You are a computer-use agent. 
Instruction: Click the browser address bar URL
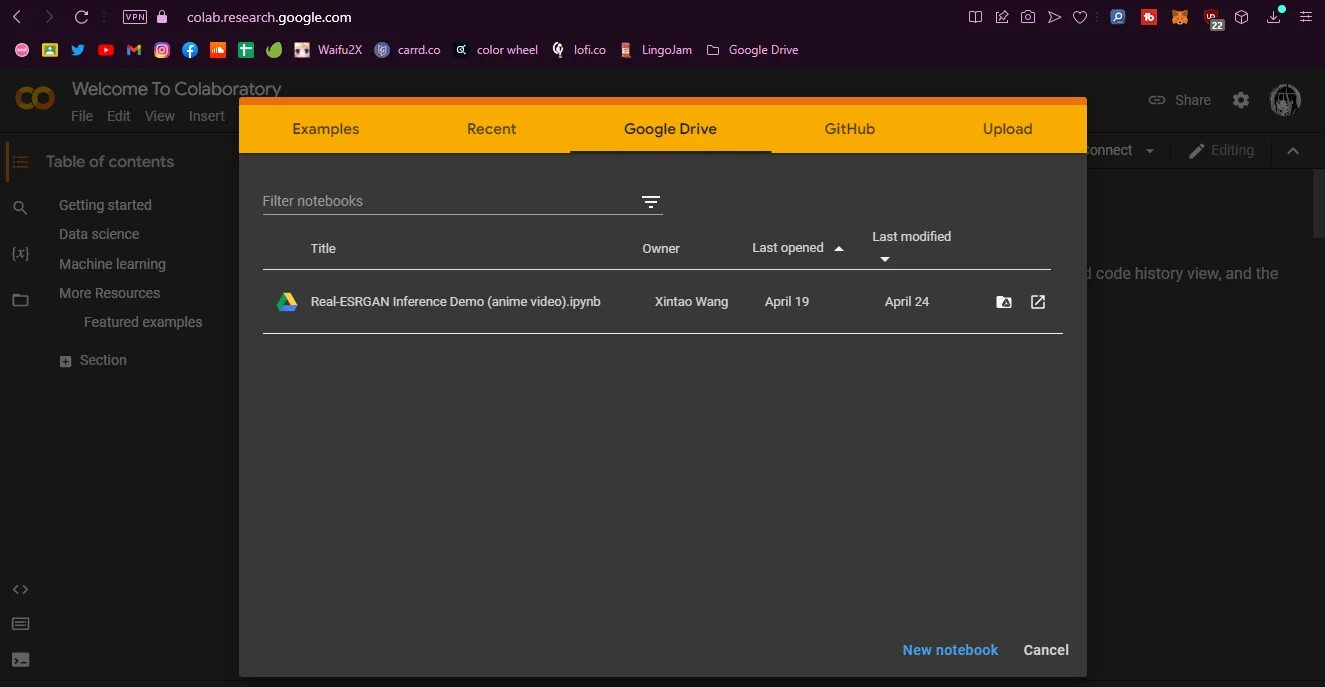[x=269, y=17]
